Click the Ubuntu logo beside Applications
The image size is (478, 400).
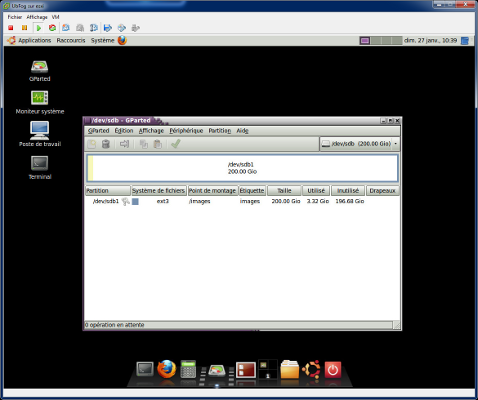pyautogui.click(x=12, y=40)
